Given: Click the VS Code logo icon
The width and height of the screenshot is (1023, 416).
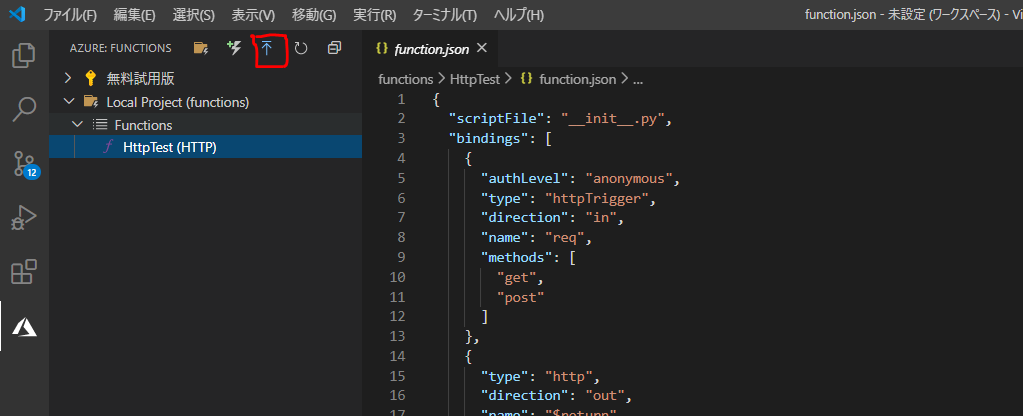Looking at the screenshot, I should pos(18,14).
